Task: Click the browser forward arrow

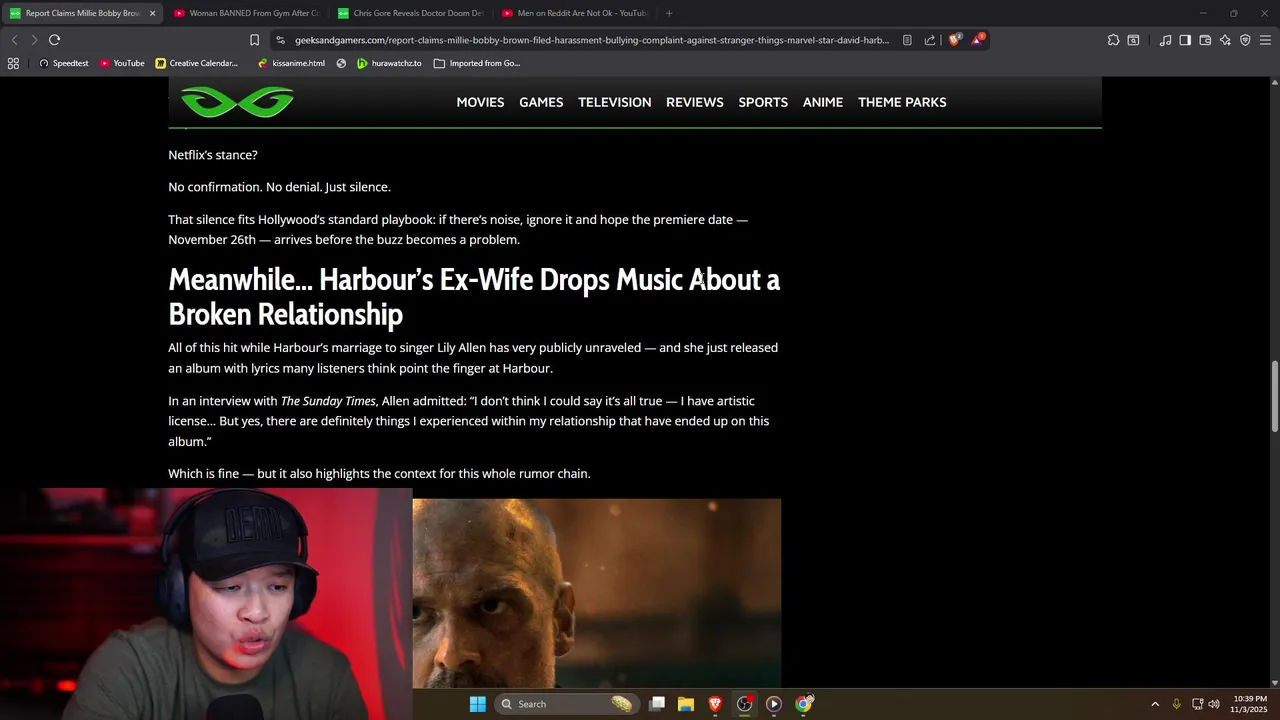Action: (x=34, y=40)
